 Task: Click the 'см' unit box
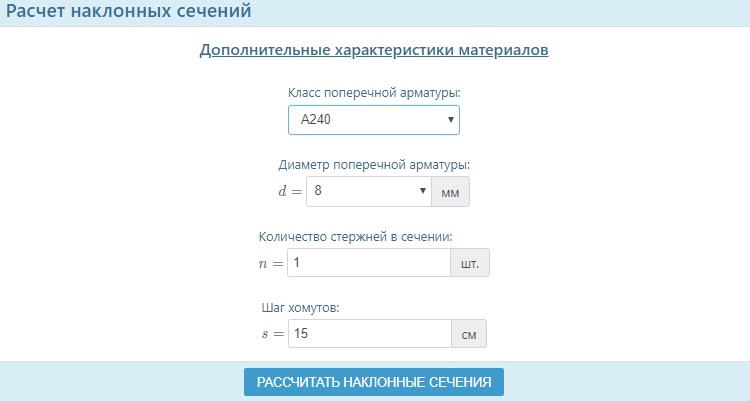pyautogui.click(x=469, y=334)
